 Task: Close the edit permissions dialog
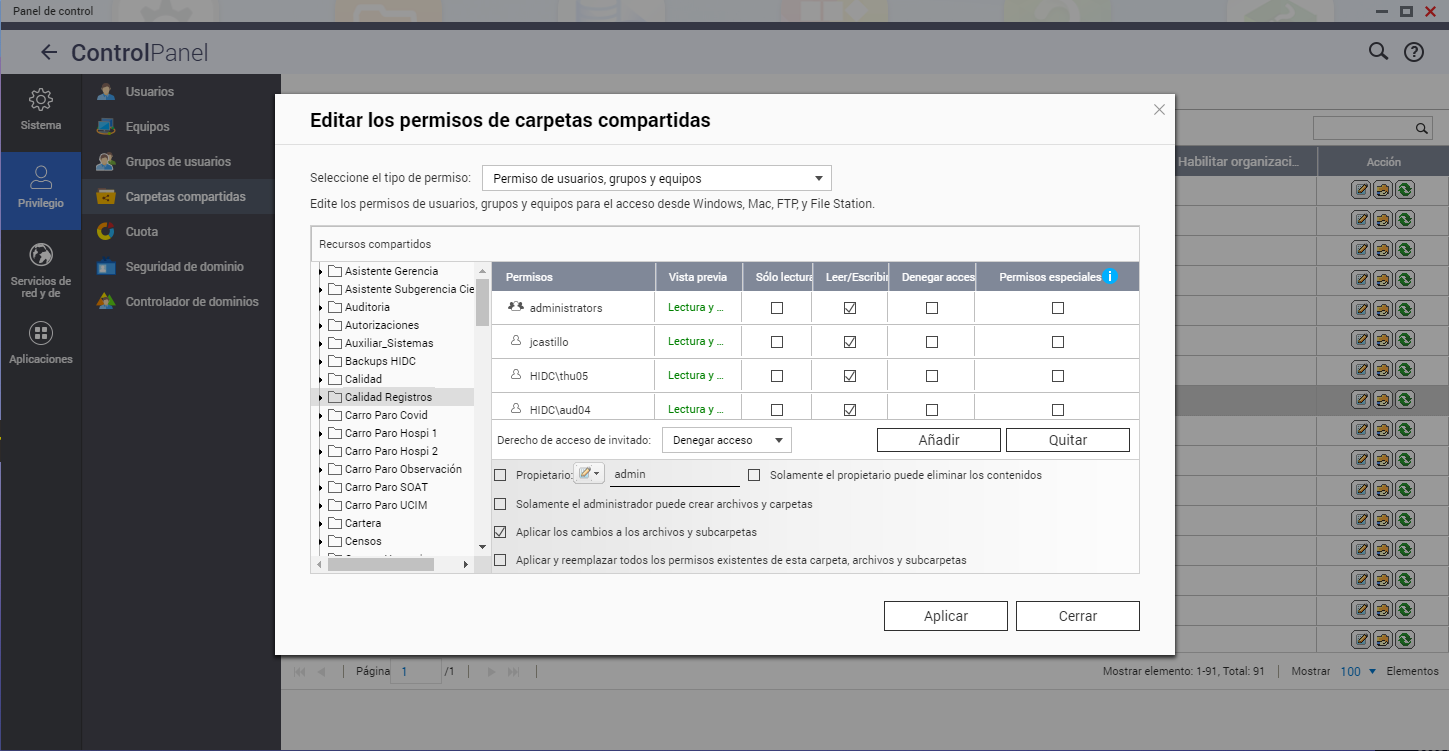(1159, 110)
